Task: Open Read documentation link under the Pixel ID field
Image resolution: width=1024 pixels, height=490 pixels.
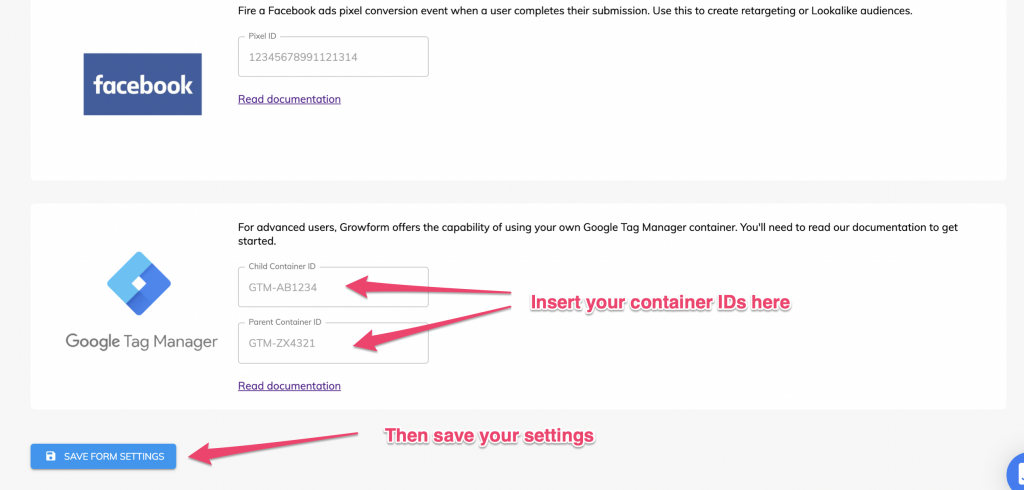Action: 289,99
